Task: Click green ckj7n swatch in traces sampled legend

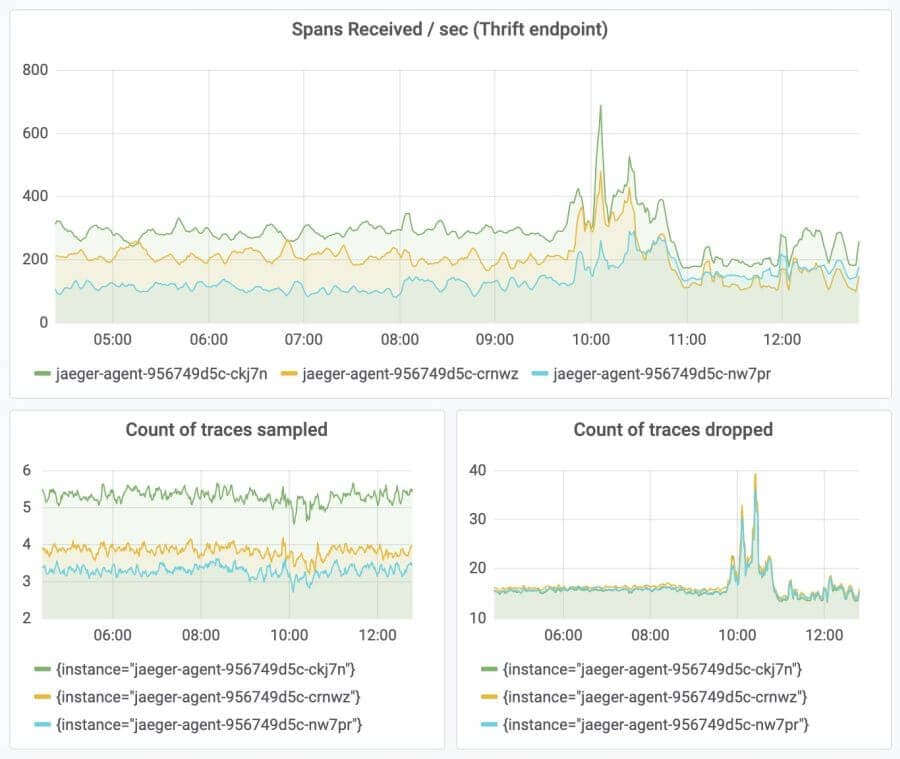Action: tap(42, 669)
